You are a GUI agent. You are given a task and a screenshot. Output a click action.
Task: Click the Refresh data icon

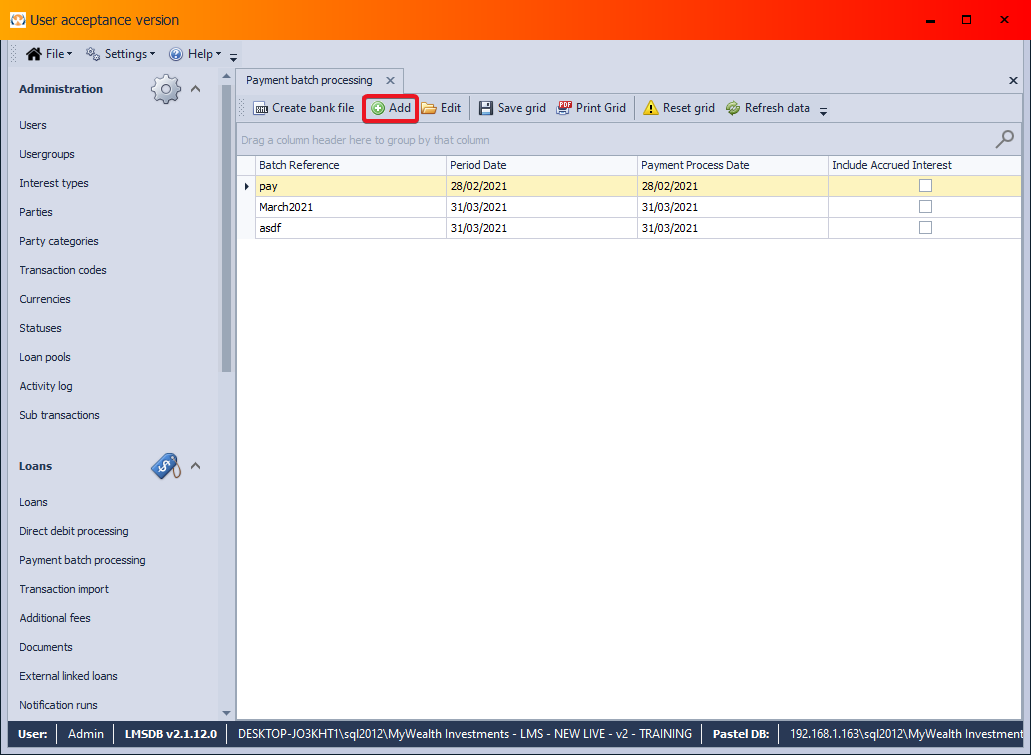point(733,108)
